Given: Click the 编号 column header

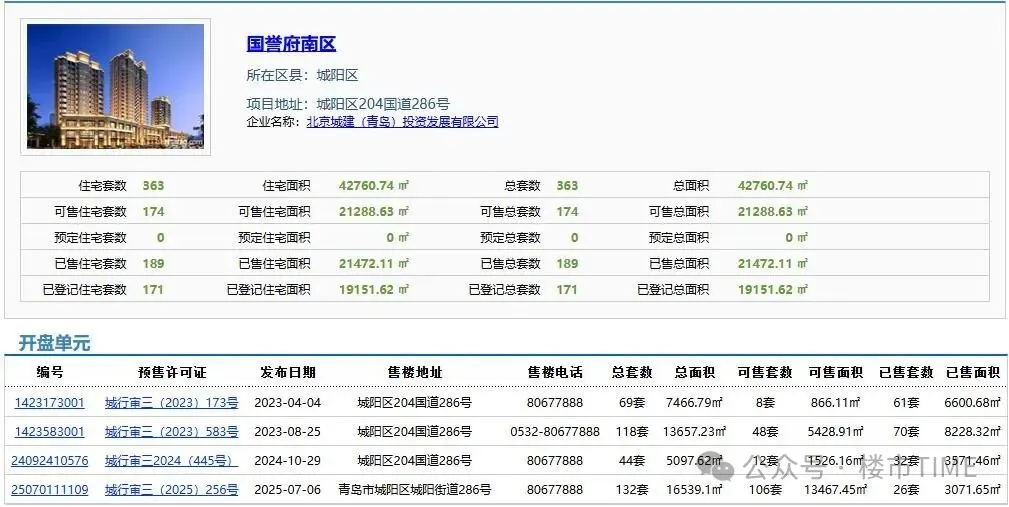Looking at the screenshot, I should click(x=50, y=372).
